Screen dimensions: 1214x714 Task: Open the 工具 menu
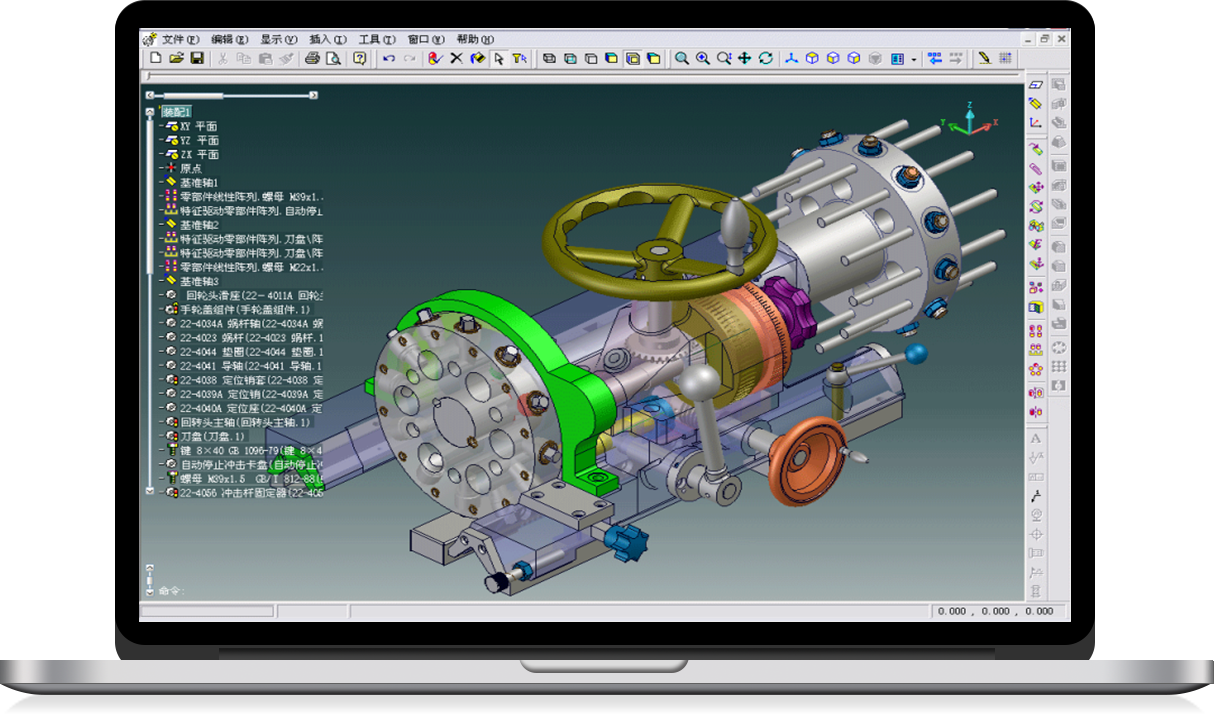(x=376, y=40)
